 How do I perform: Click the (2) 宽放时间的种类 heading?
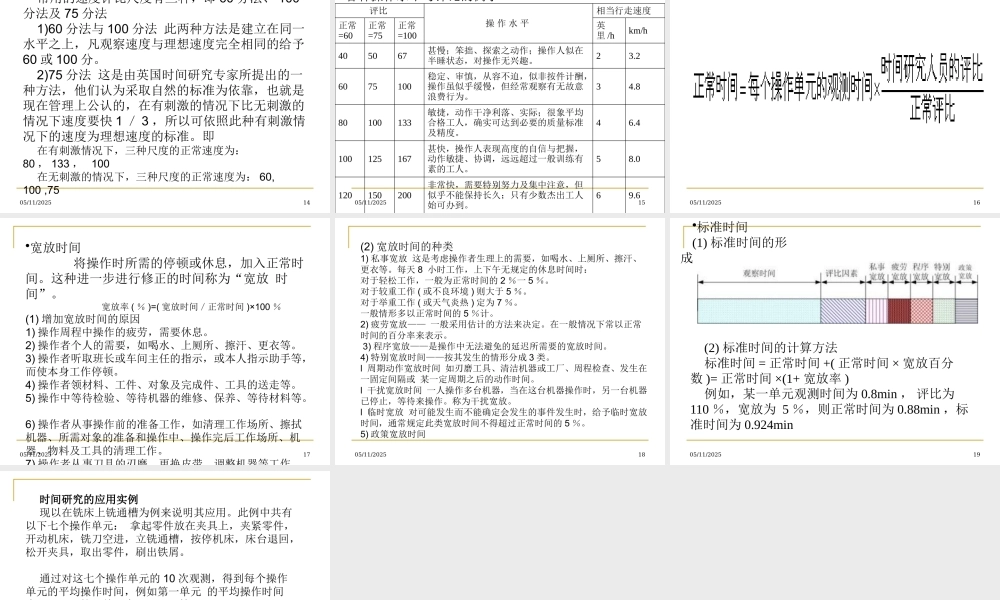(x=406, y=246)
